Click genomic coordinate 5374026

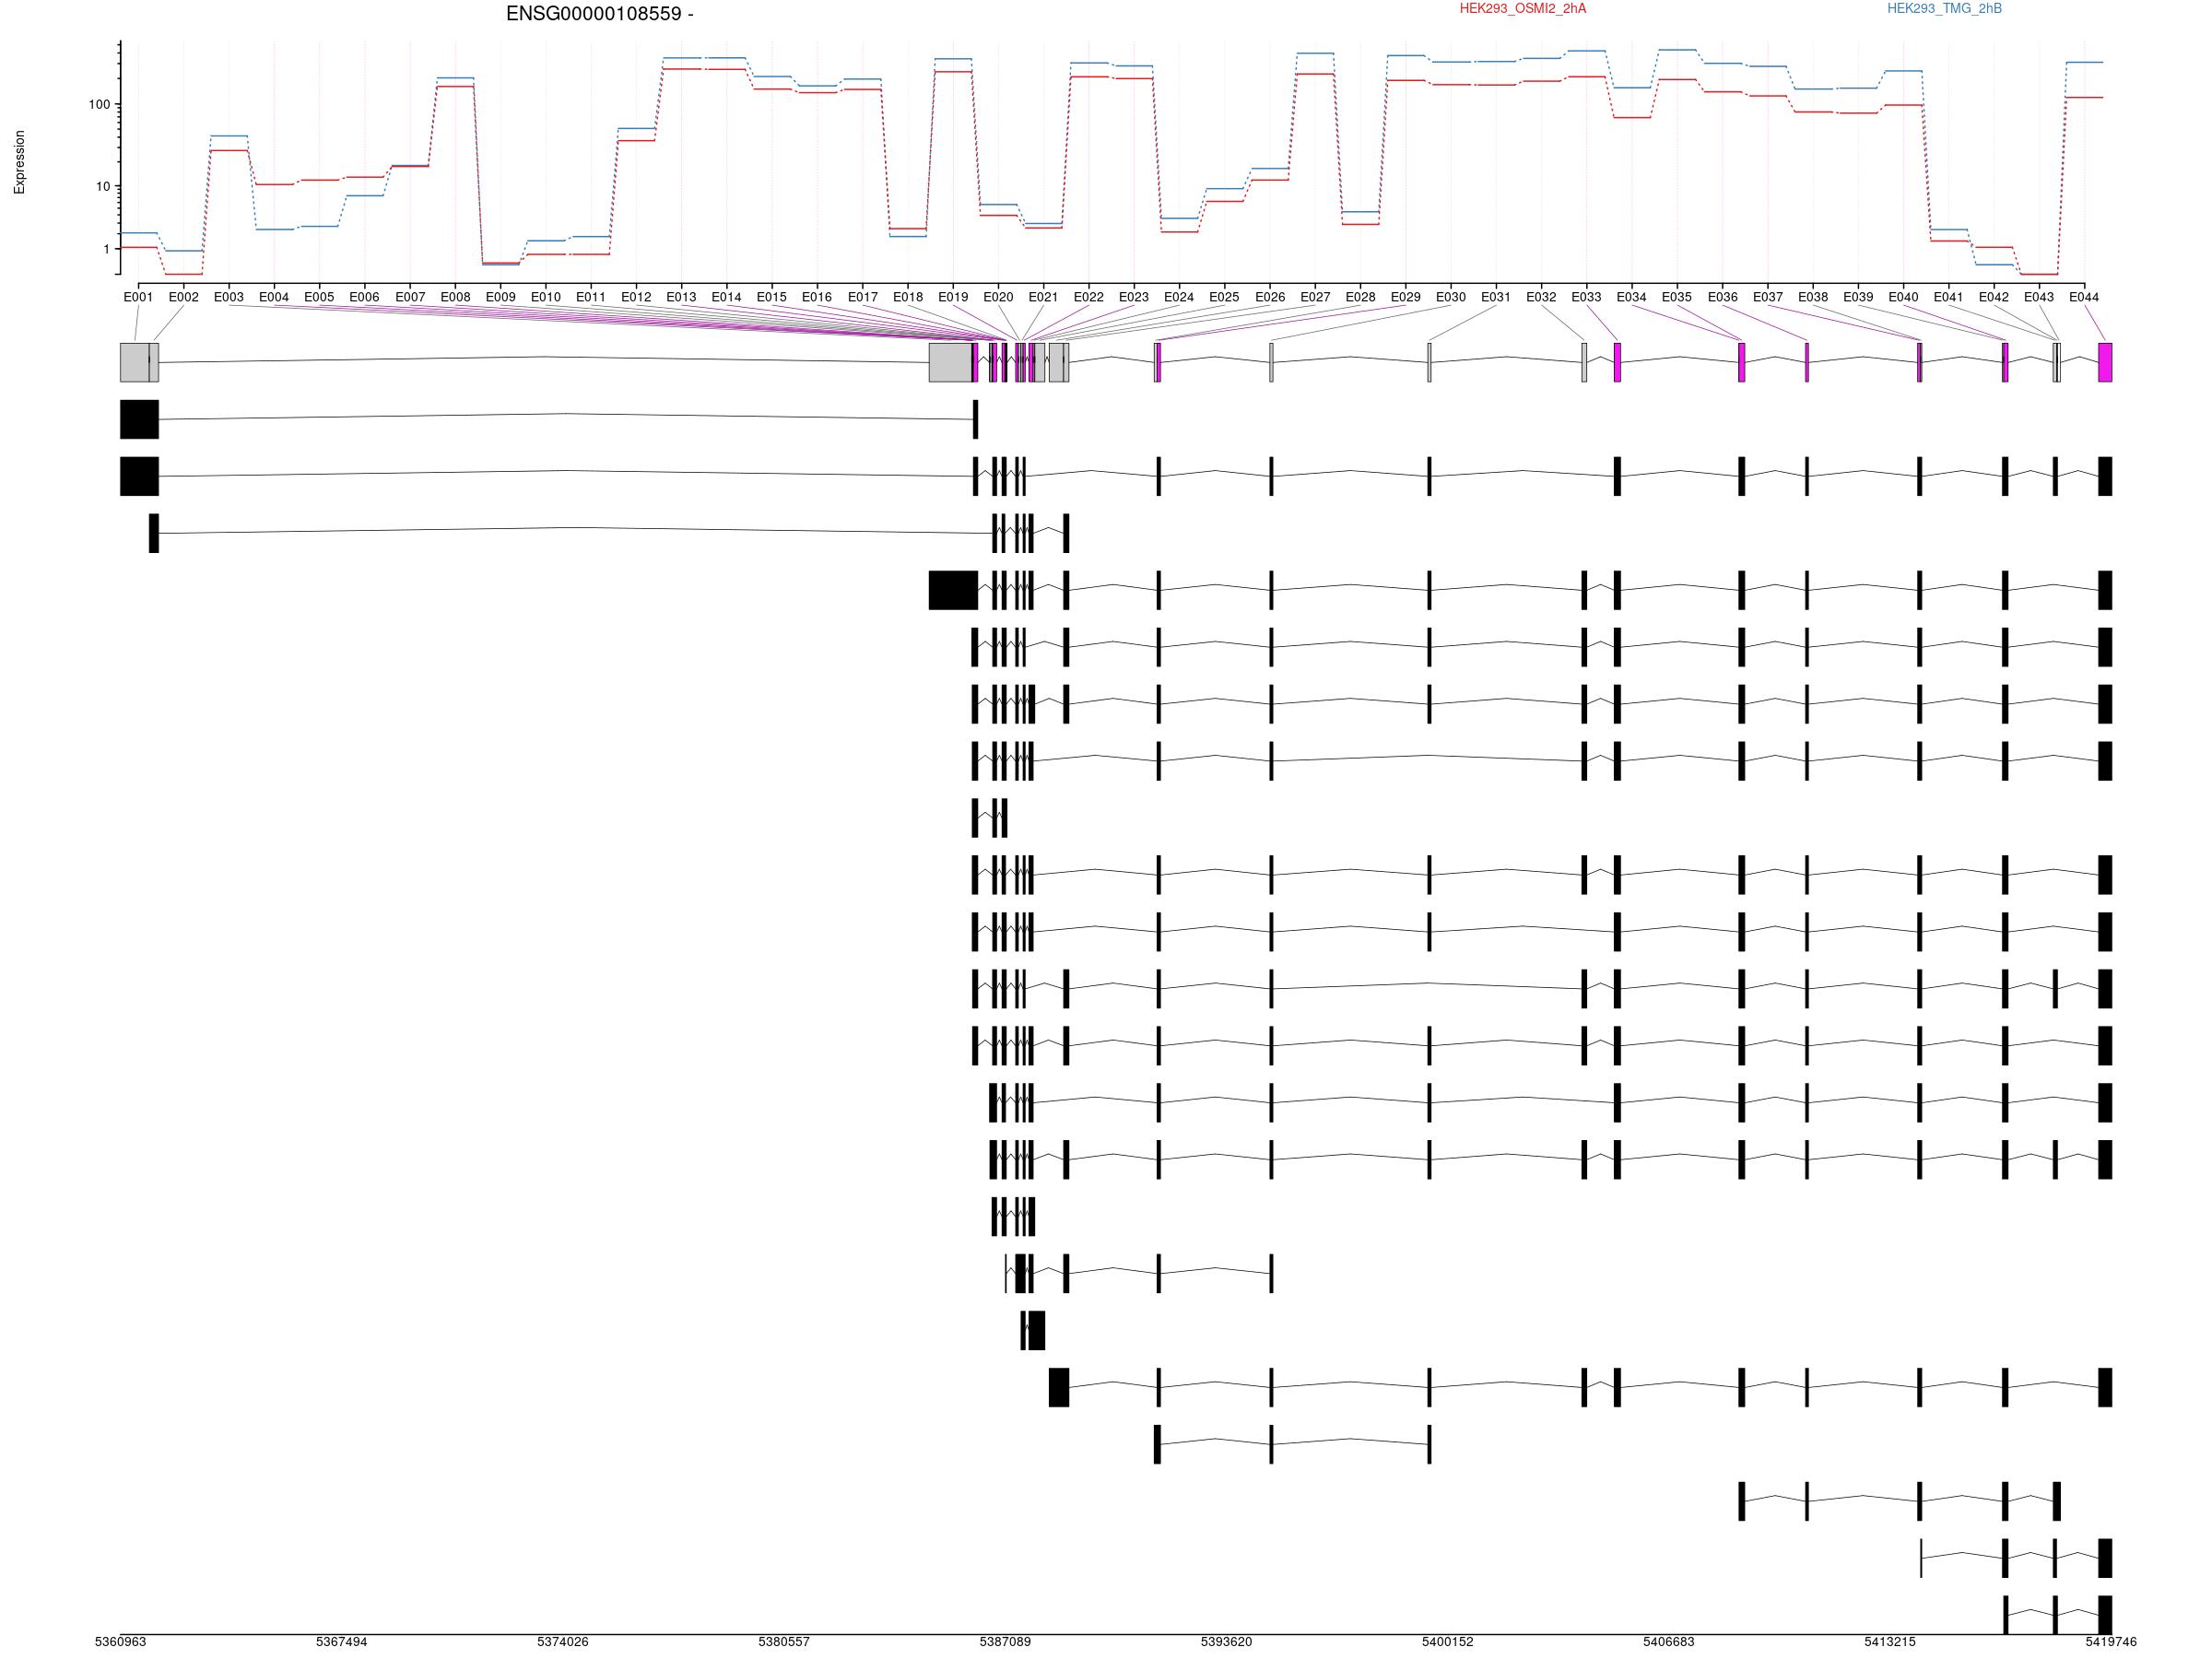click(x=563, y=1642)
